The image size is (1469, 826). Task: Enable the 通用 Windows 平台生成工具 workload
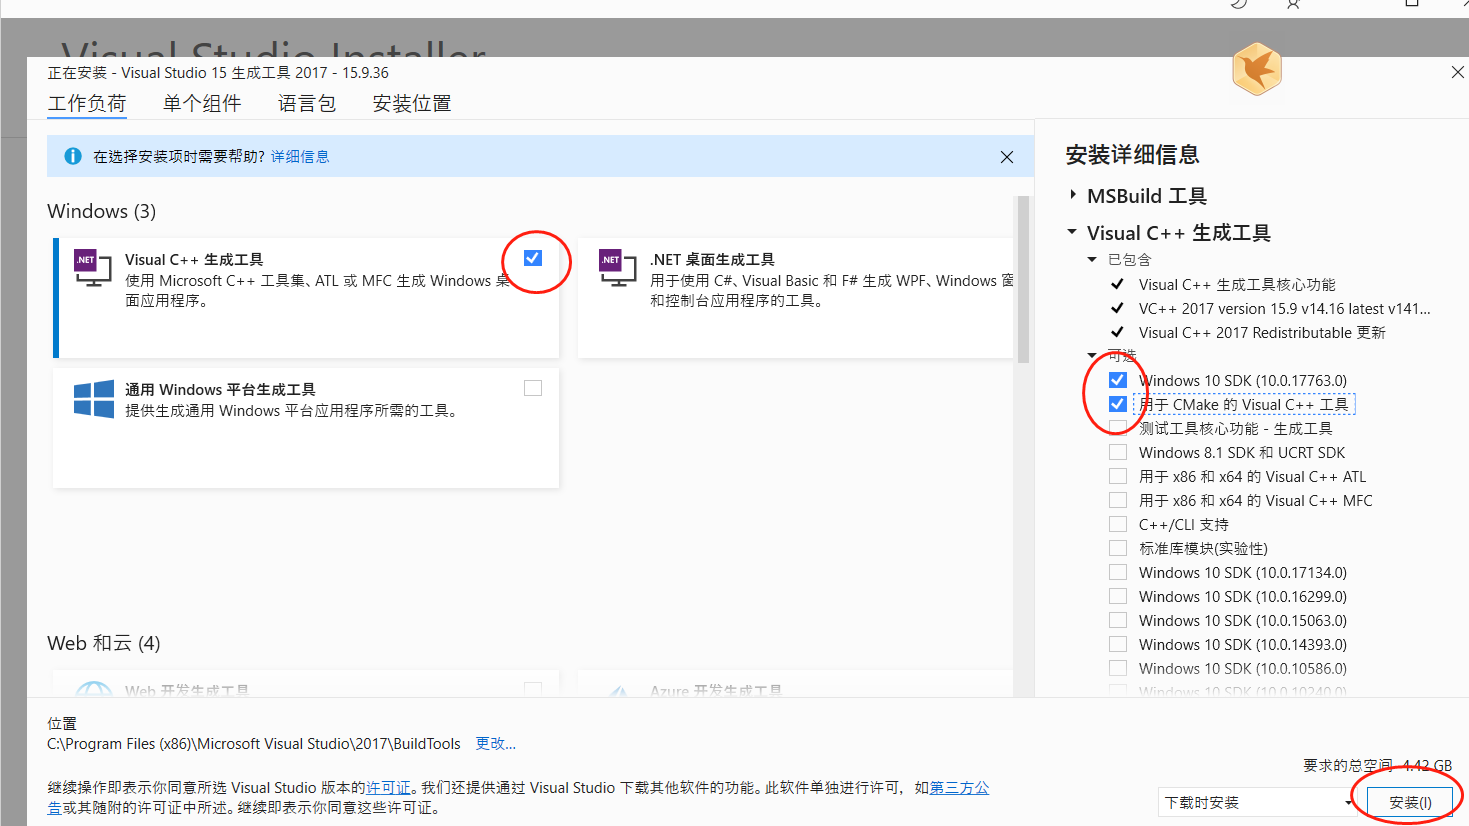tap(532, 388)
